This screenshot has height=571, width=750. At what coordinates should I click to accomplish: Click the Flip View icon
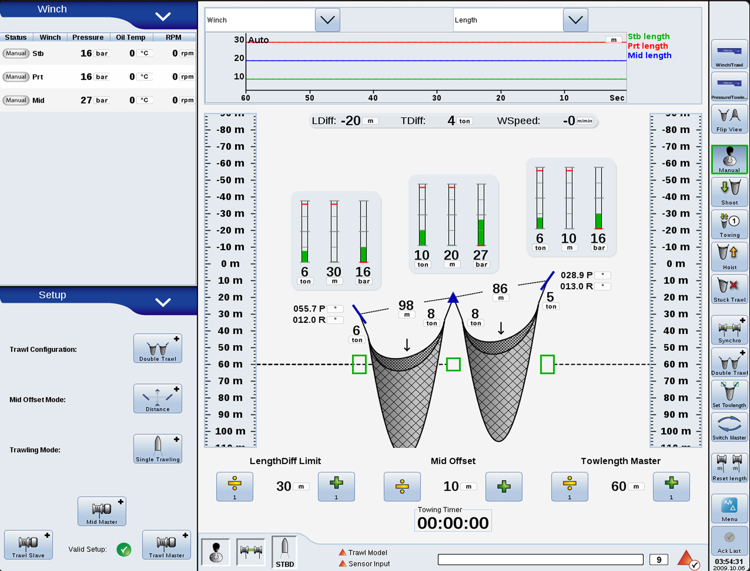tap(729, 121)
